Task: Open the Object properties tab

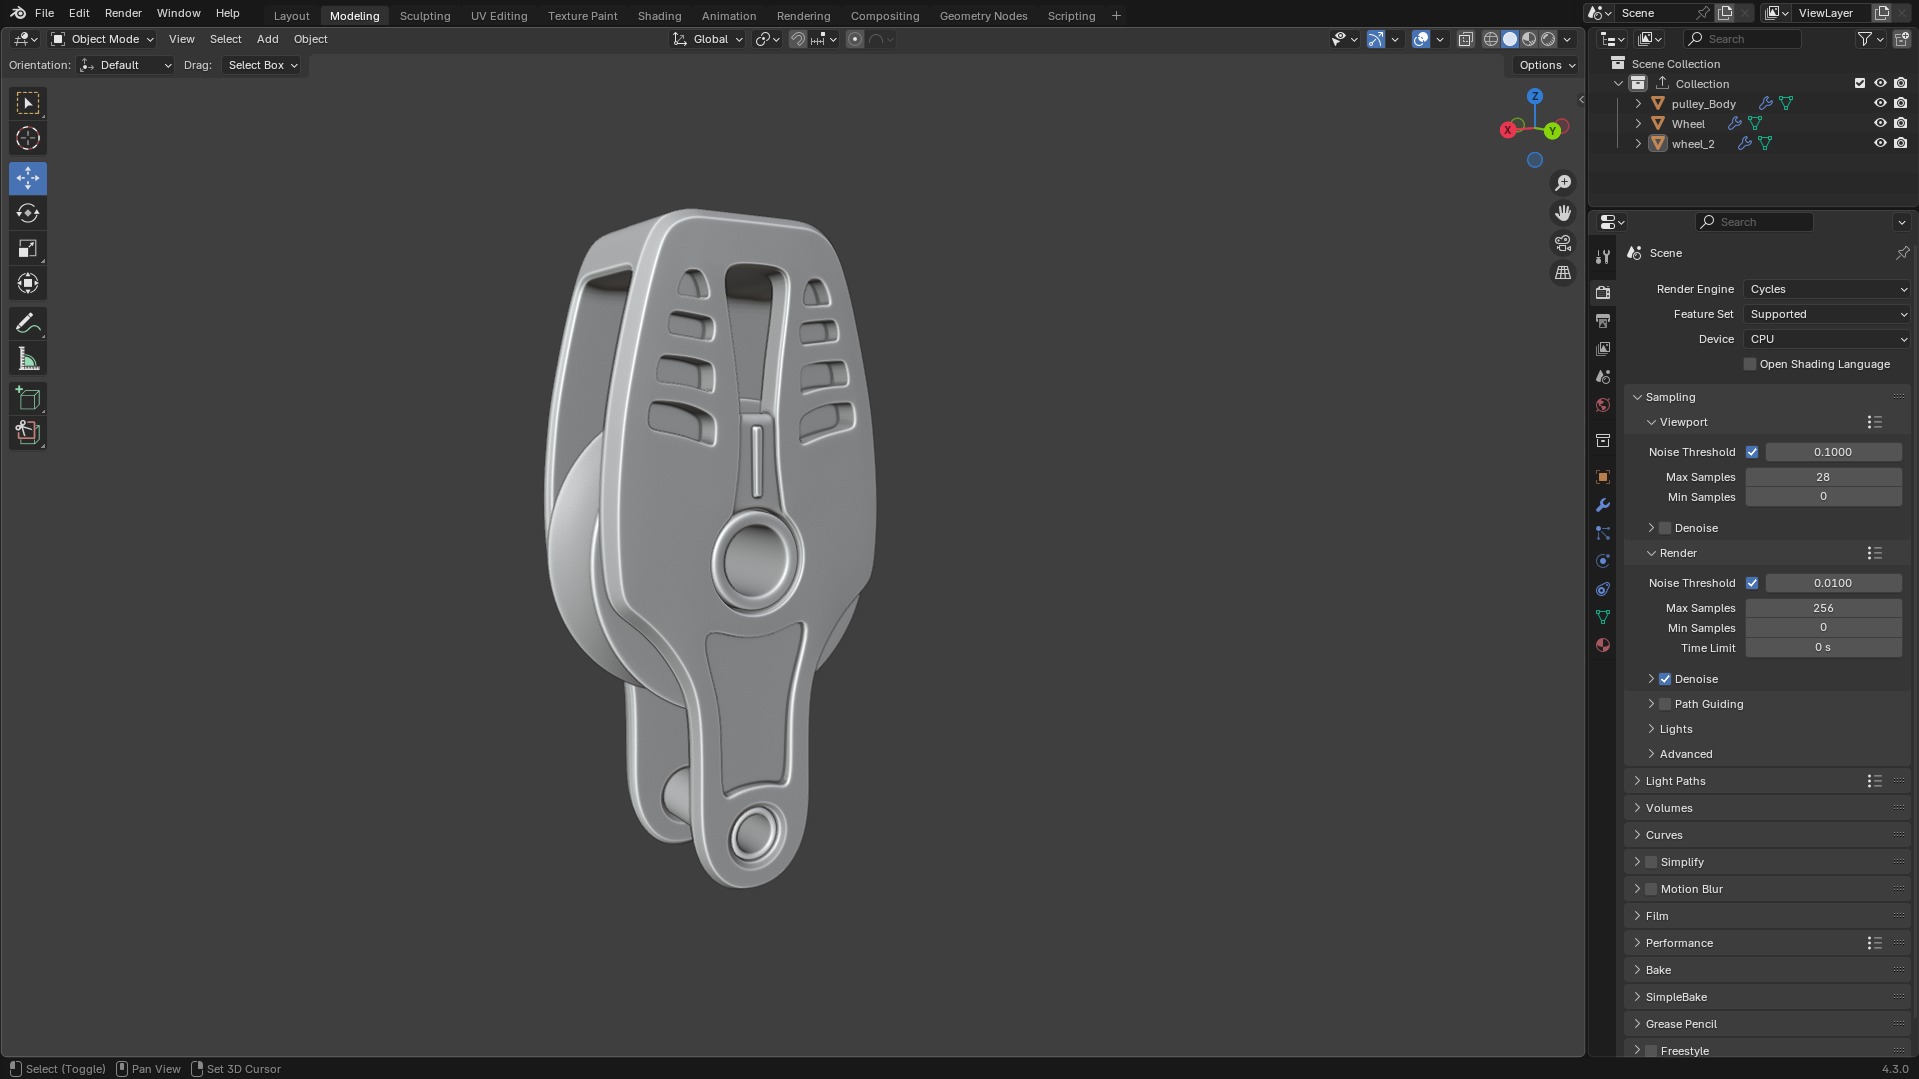Action: [x=1603, y=477]
